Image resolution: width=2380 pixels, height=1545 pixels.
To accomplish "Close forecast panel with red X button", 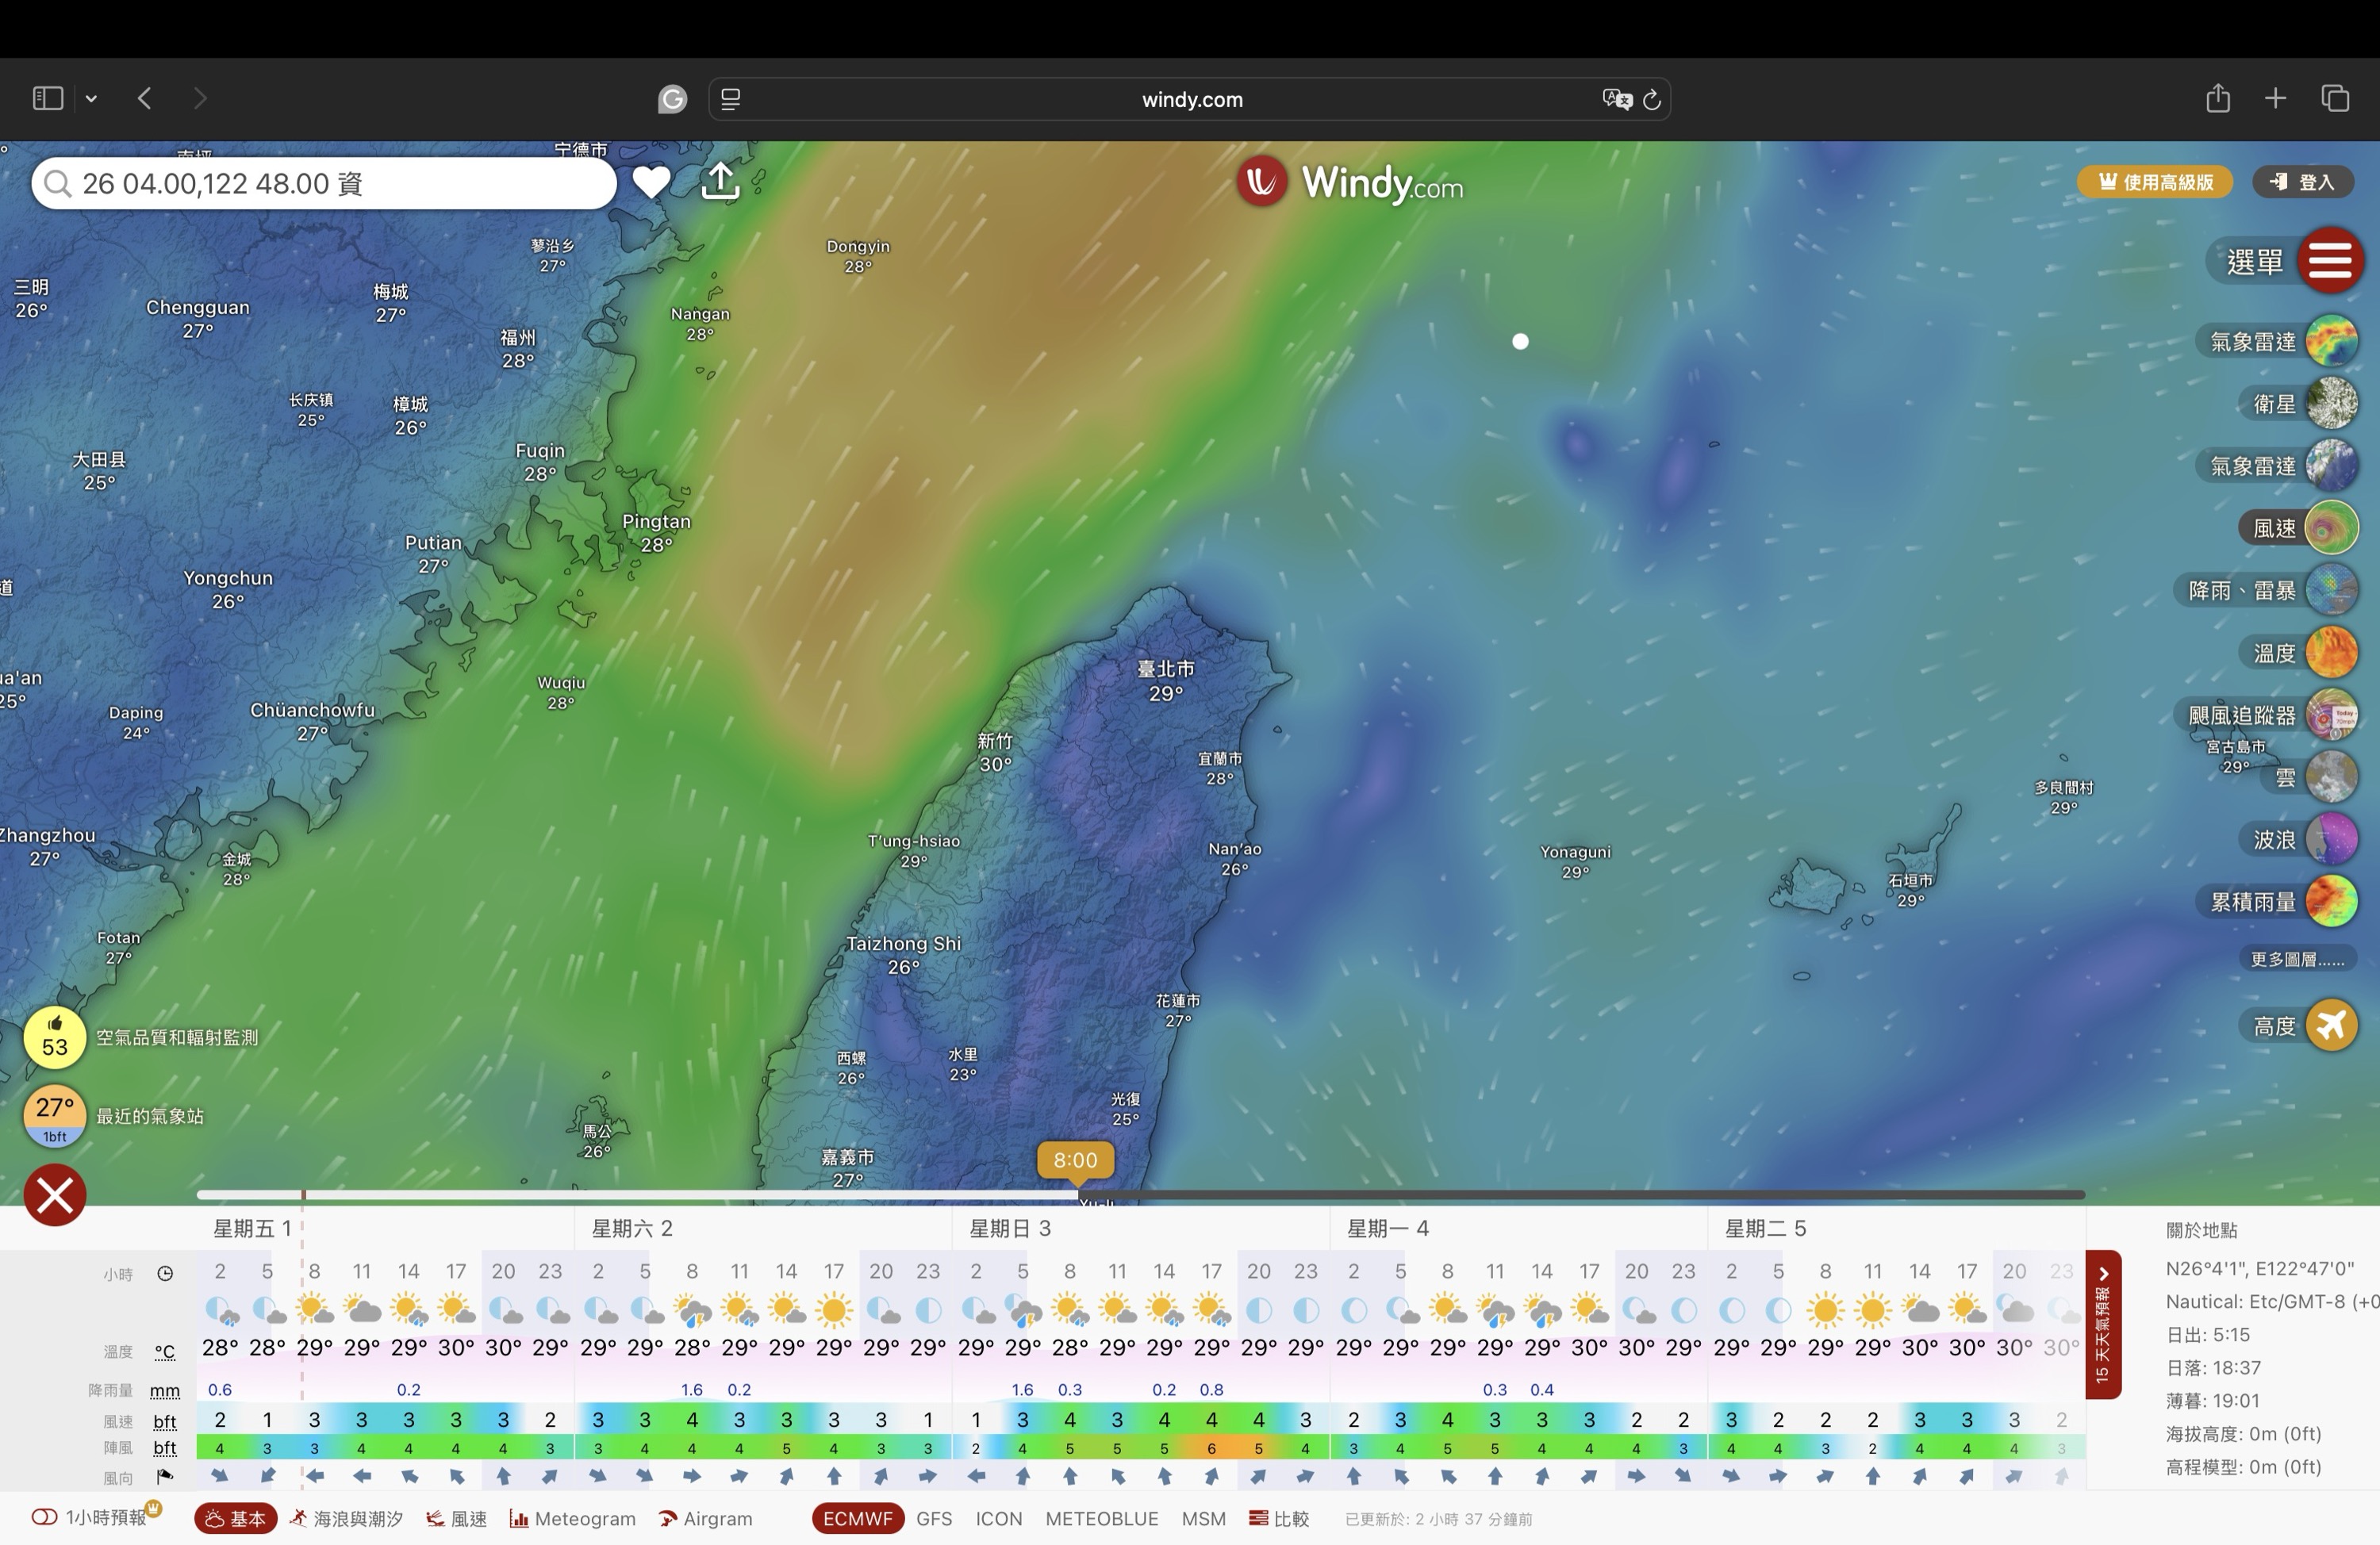I will tap(55, 1195).
